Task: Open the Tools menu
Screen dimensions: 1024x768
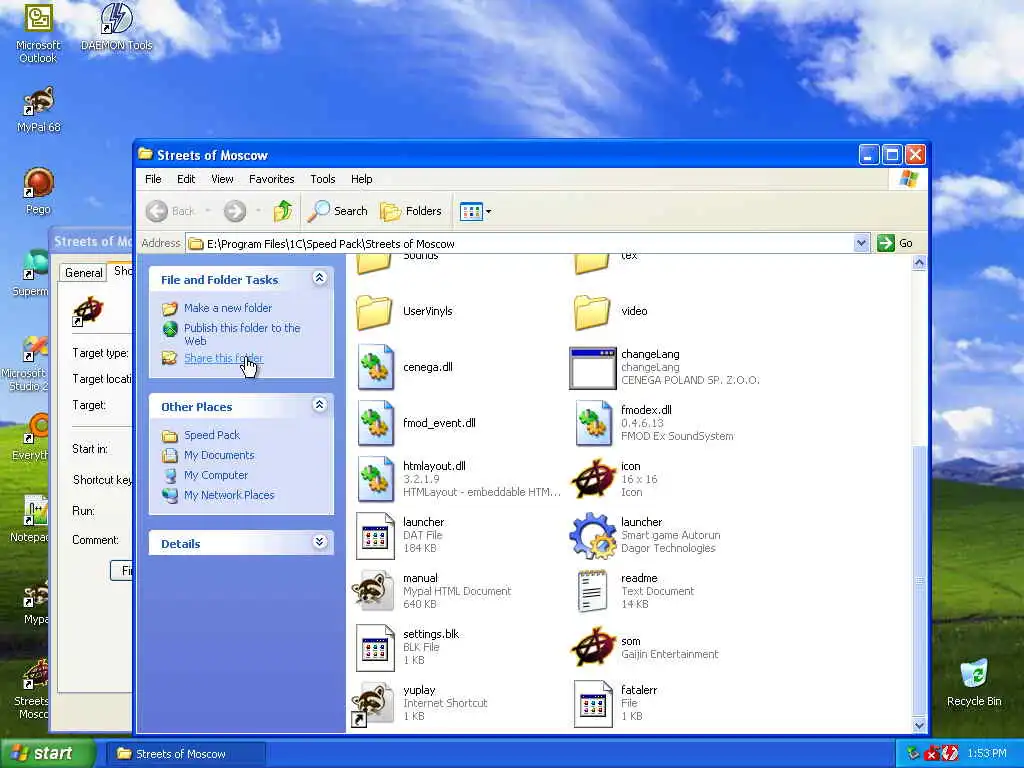Action: [x=323, y=179]
